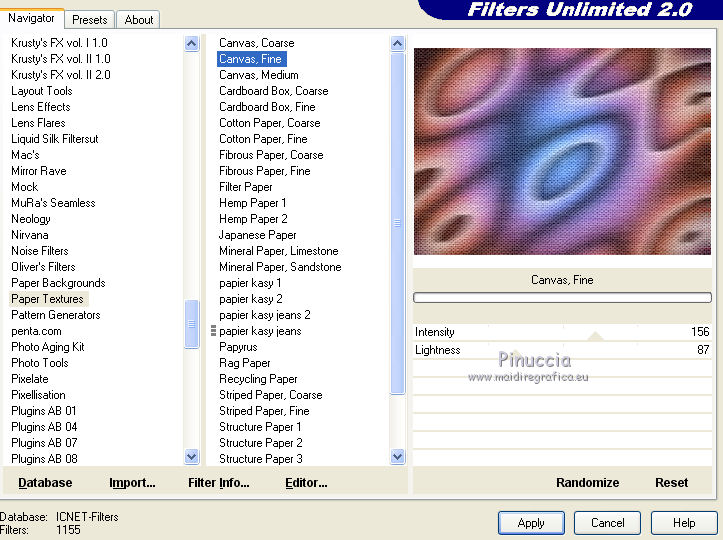Choose Structure Paper 2
The width and height of the screenshot is (723, 540).
[261, 443]
